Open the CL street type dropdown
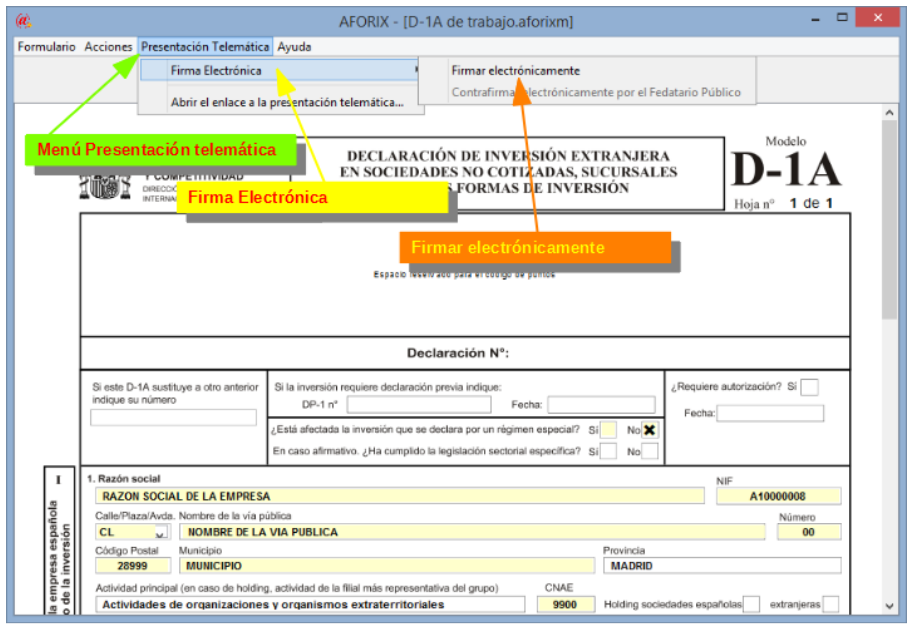This screenshot has height=631, width=912. coord(161,533)
